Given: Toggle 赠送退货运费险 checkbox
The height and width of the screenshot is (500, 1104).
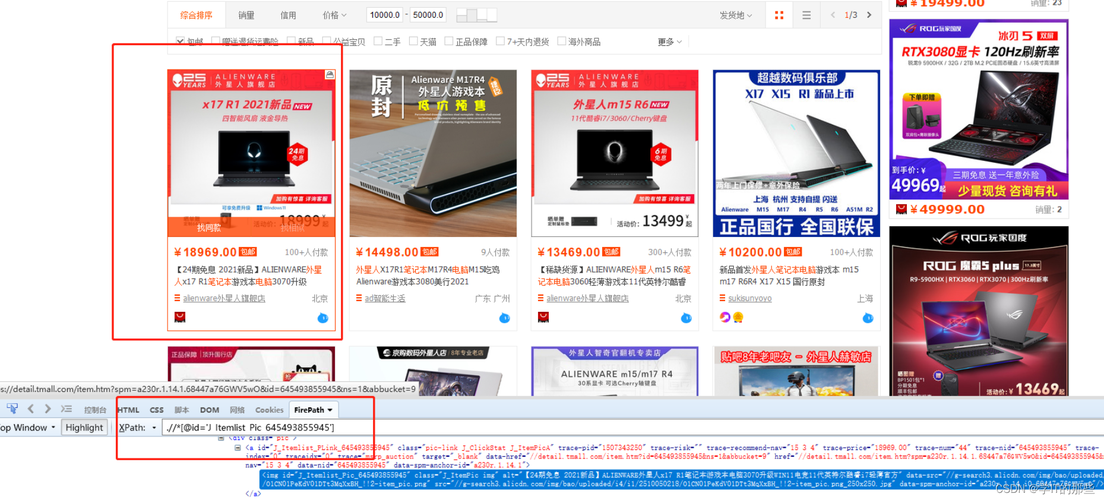Looking at the screenshot, I should click(216, 42).
